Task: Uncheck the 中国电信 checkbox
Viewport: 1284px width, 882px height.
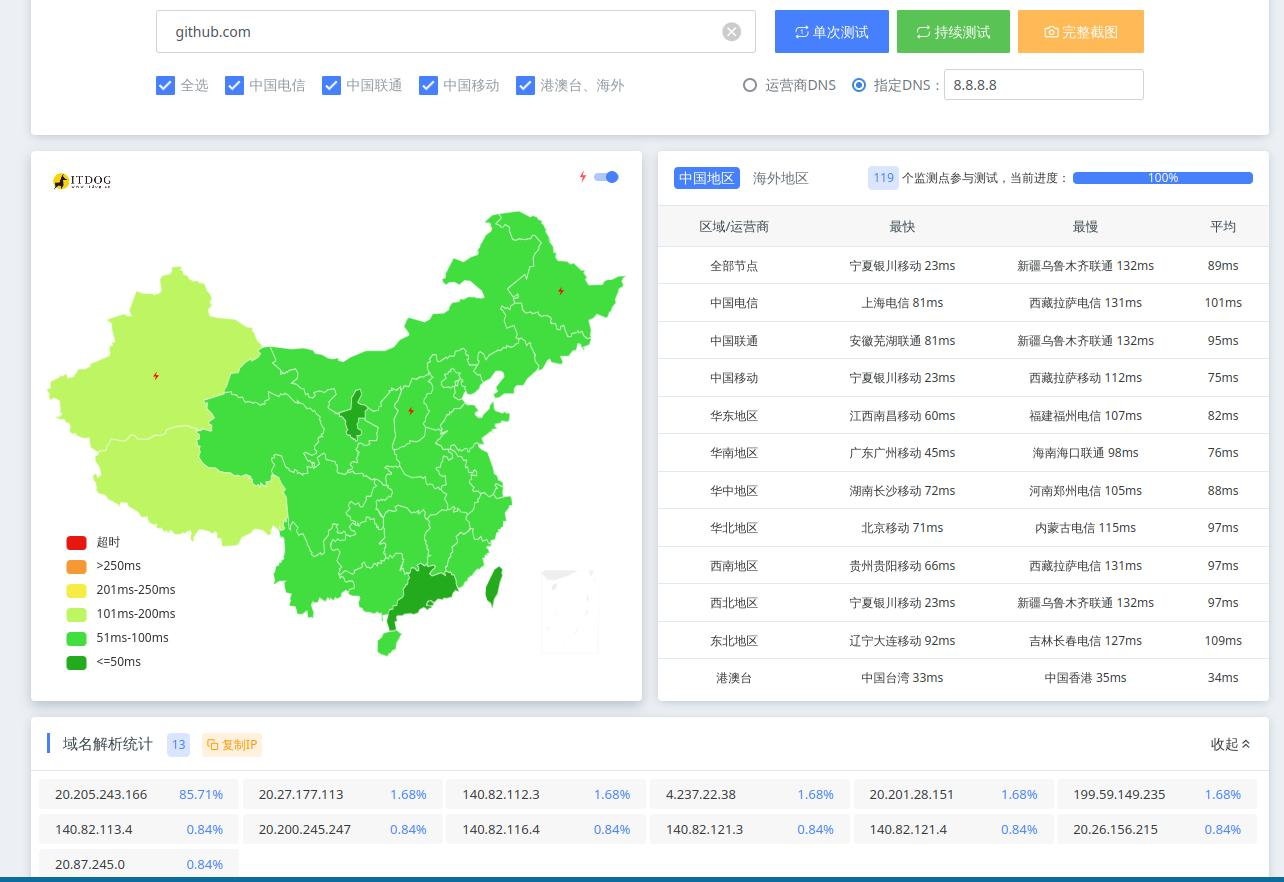Action: [234, 85]
